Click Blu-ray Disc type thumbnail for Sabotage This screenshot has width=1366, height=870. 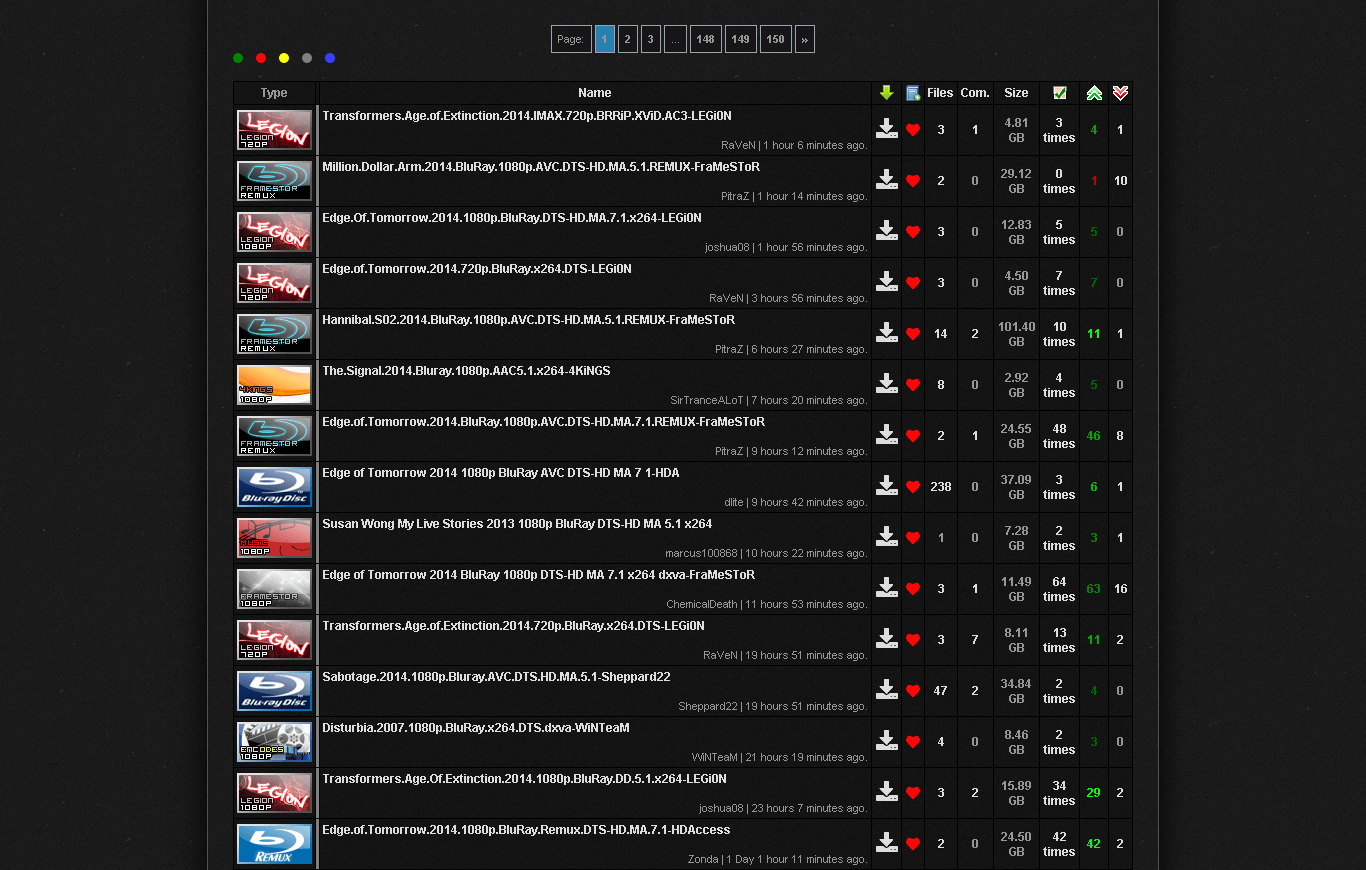coord(274,691)
